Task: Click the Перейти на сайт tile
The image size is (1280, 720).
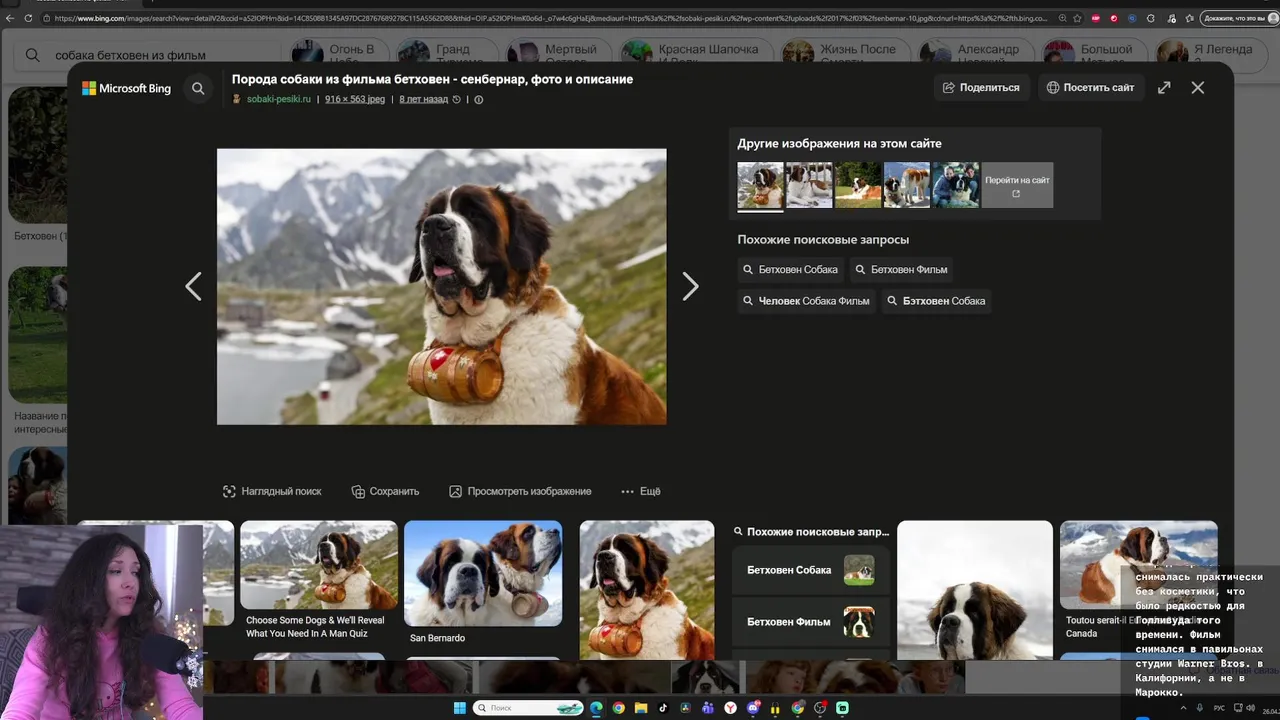Action: tap(1017, 184)
